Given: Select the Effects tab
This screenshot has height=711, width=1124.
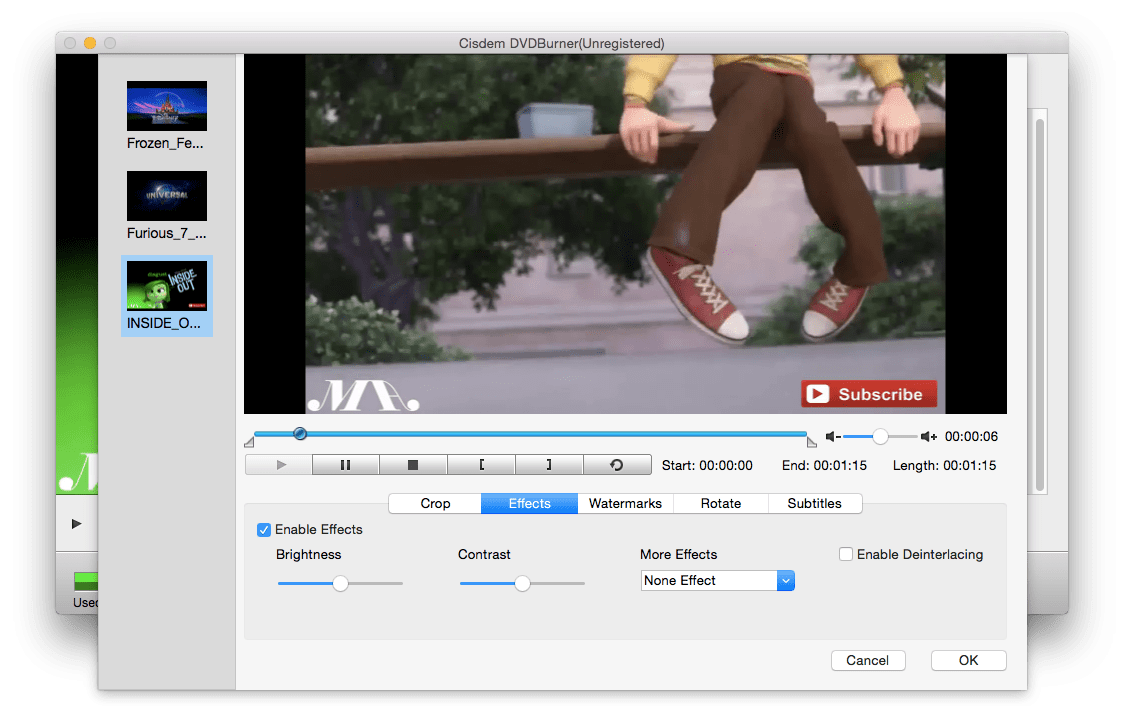Looking at the screenshot, I should [x=530, y=503].
